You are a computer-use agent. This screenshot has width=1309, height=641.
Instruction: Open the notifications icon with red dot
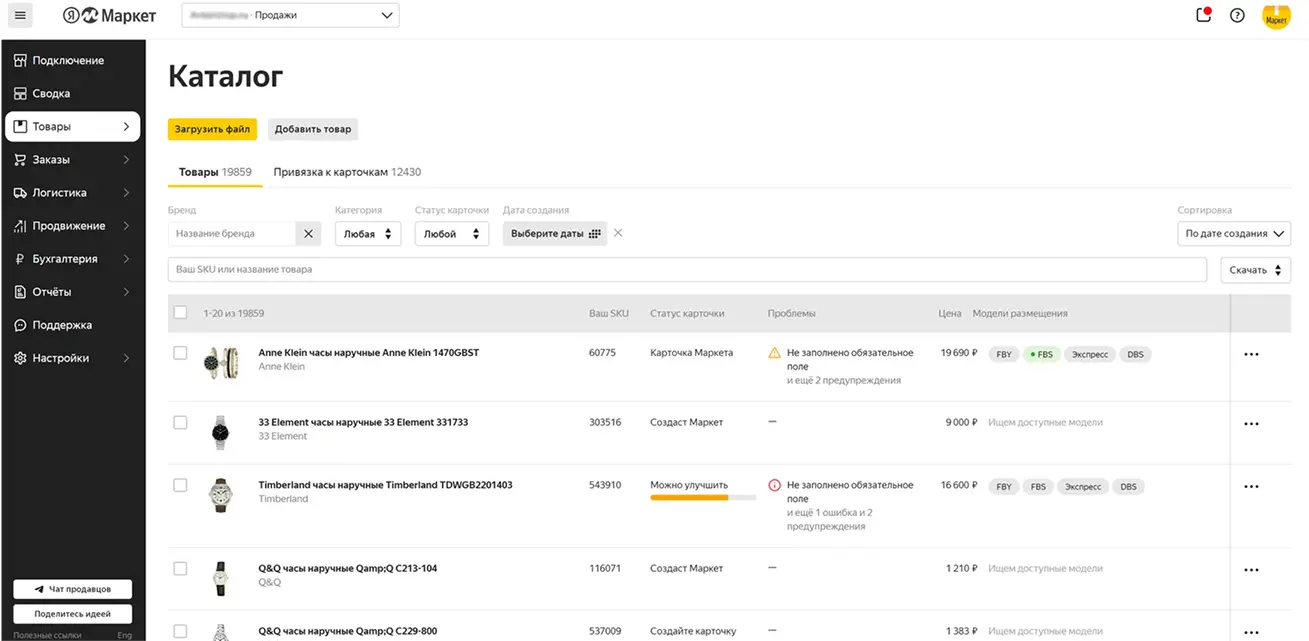pyautogui.click(x=1204, y=15)
